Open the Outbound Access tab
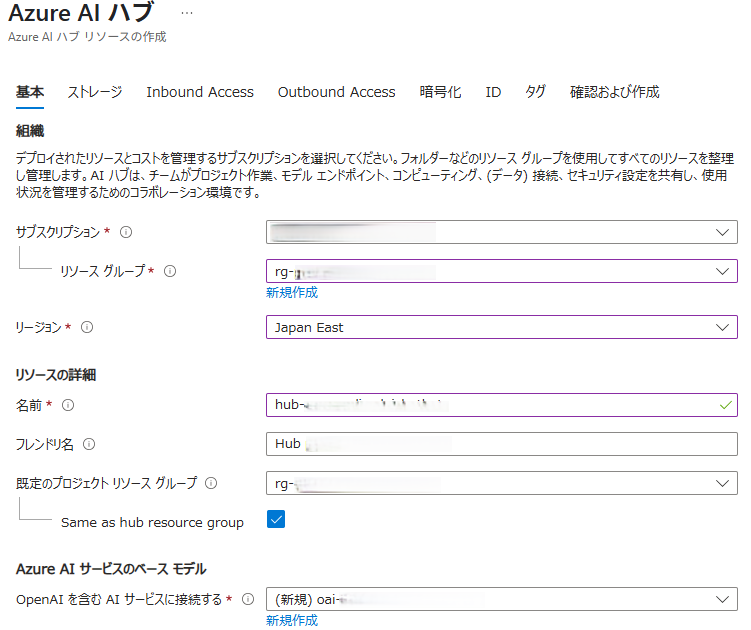The image size is (751, 630). point(336,92)
